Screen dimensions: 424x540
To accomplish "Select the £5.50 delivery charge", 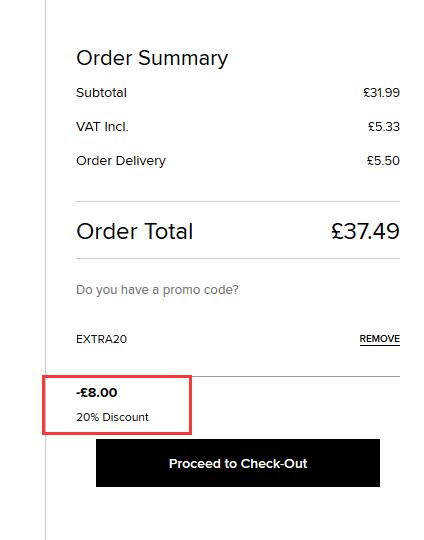I will click(x=383, y=161).
